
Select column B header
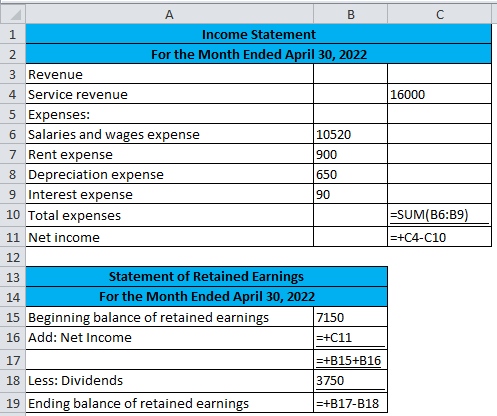[350, 15]
